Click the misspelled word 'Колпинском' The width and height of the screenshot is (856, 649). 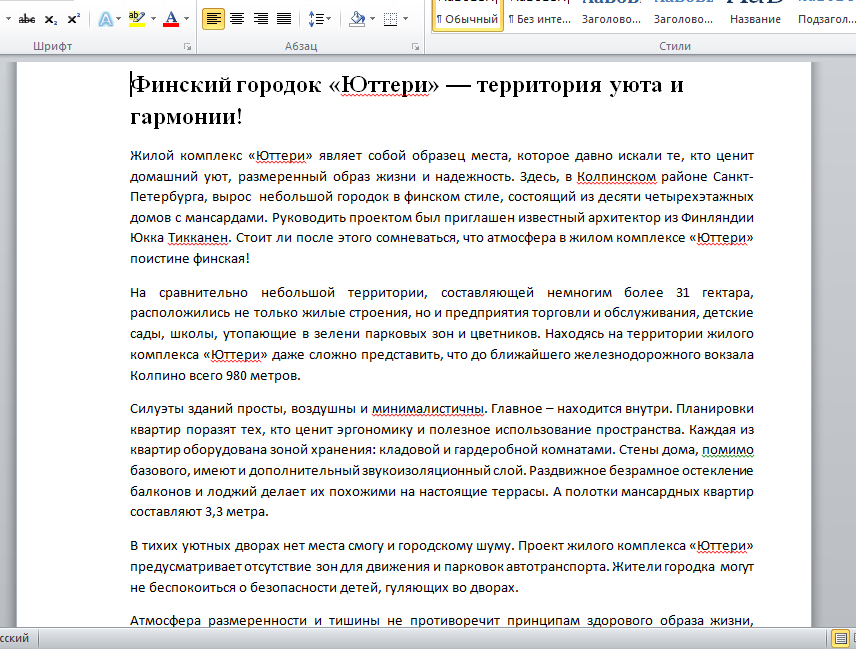tap(616, 176)
